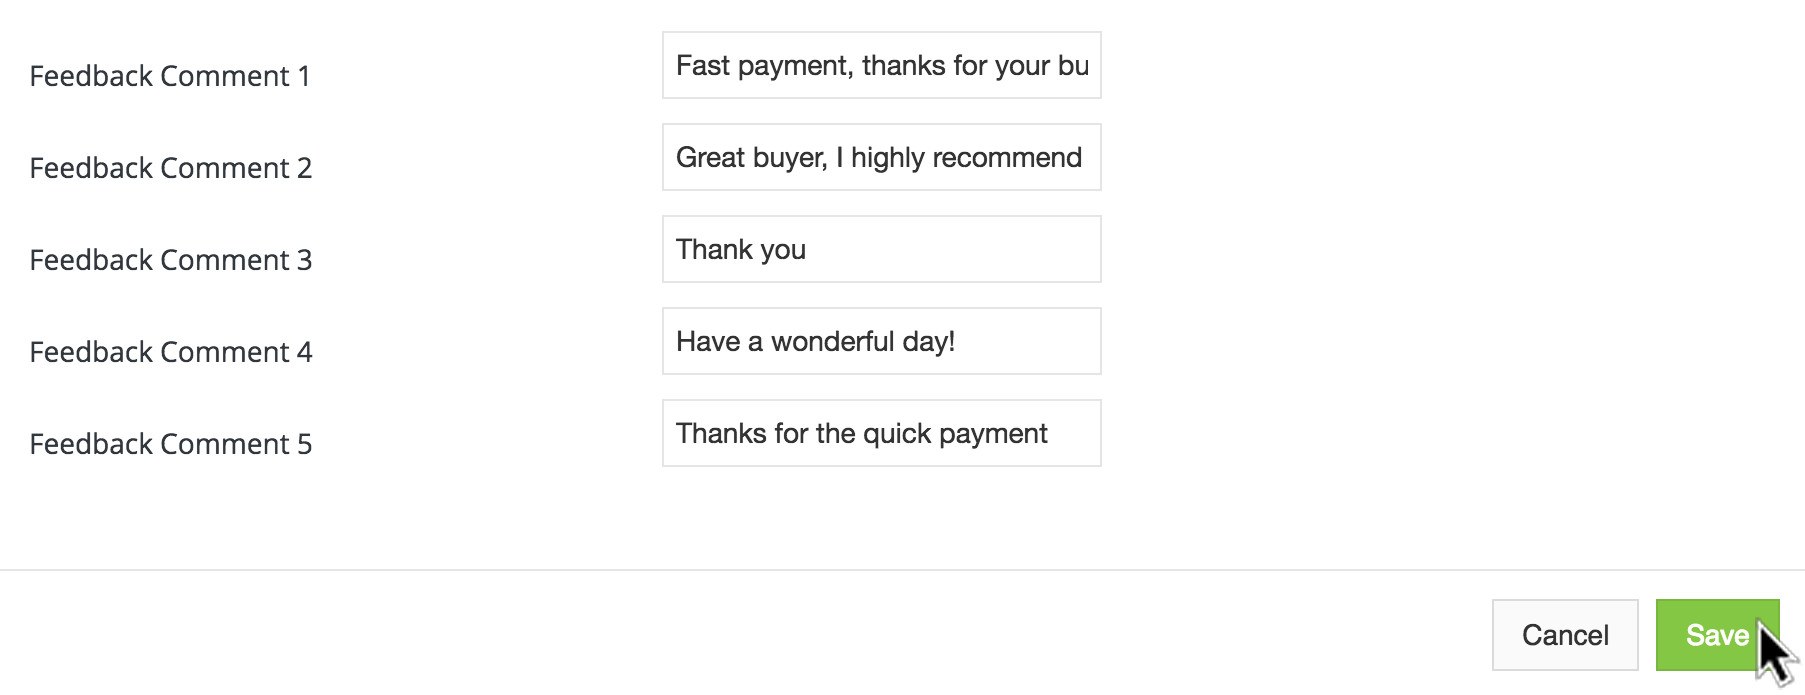The image size is (1805, 695).
Task: Click the word 'Fast' in comment 1
Action: tap(703, 66)
